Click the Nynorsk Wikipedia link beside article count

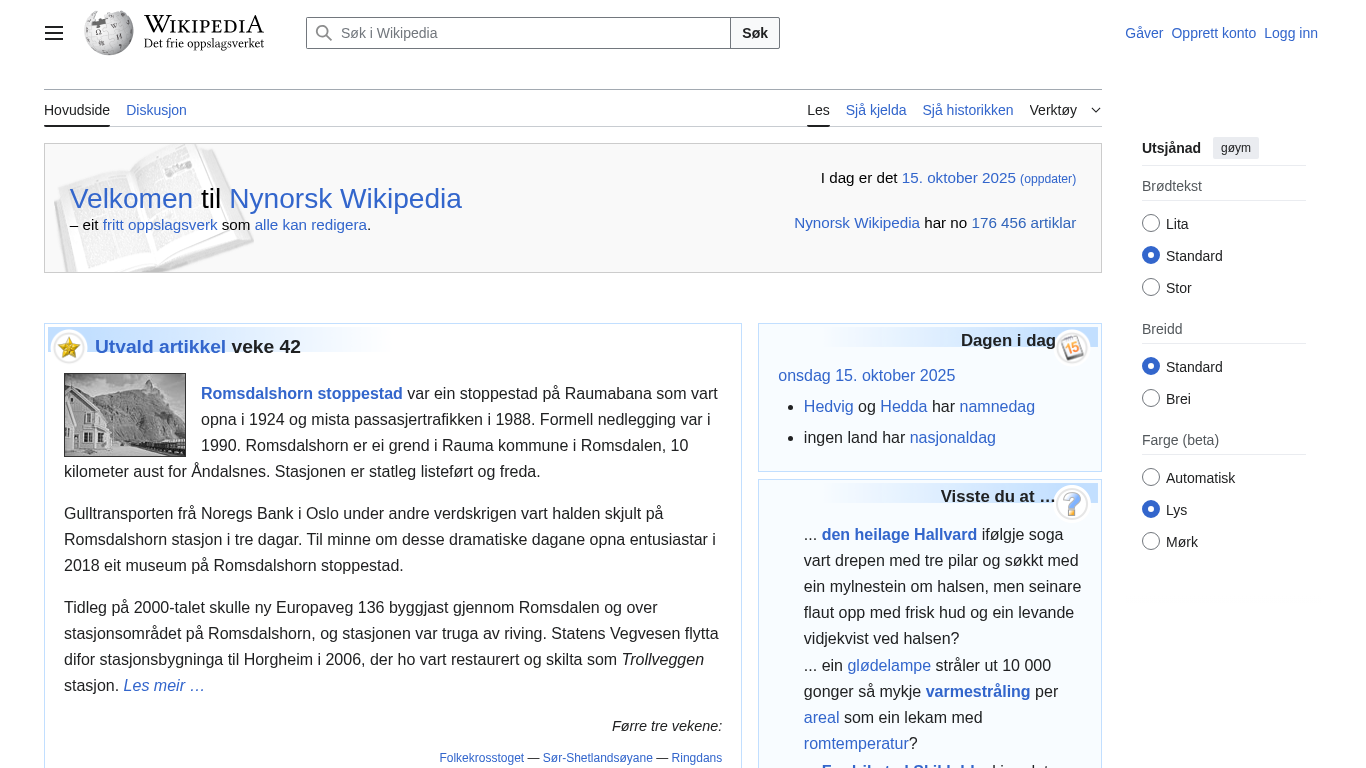[x=857, y=223]
